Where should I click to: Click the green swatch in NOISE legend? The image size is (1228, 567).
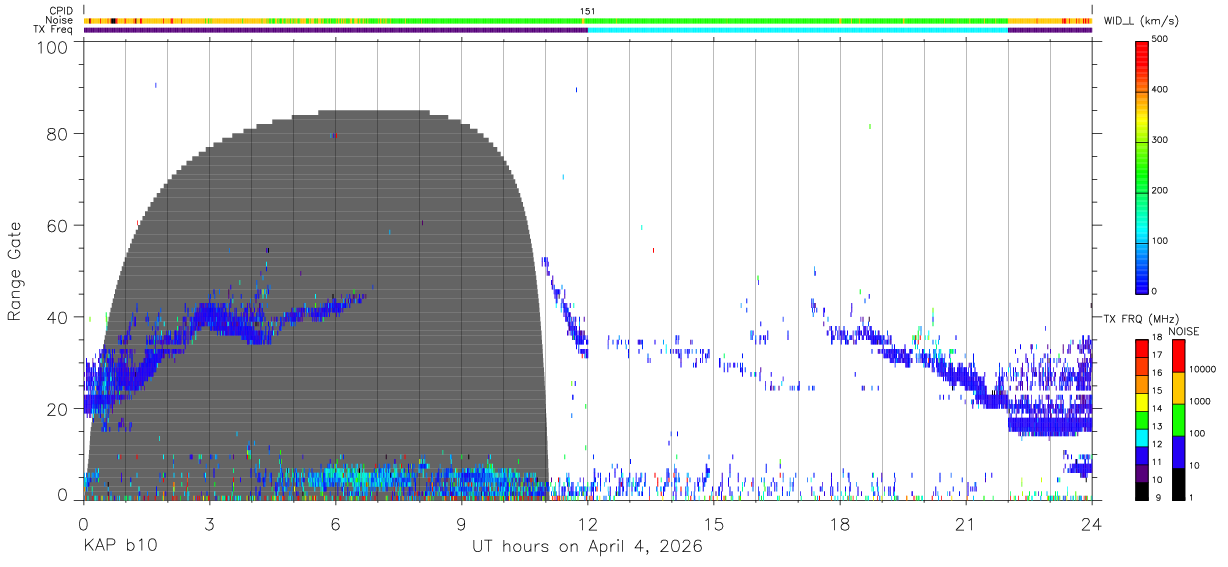[x=1178, y=419]
